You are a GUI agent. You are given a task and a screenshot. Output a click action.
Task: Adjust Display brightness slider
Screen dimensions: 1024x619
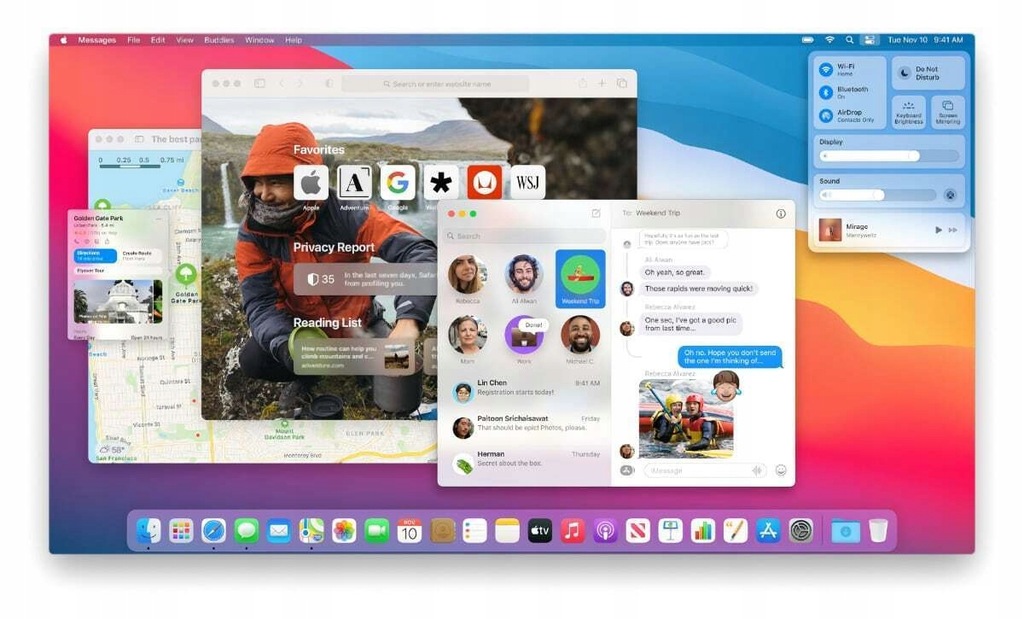889,156
